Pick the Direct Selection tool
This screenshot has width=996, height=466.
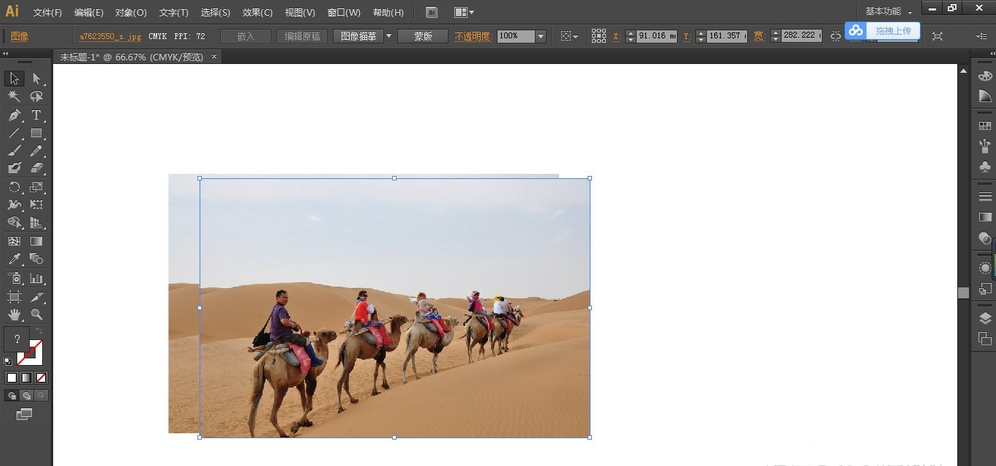pyautogui.click(x=36, y=79)
